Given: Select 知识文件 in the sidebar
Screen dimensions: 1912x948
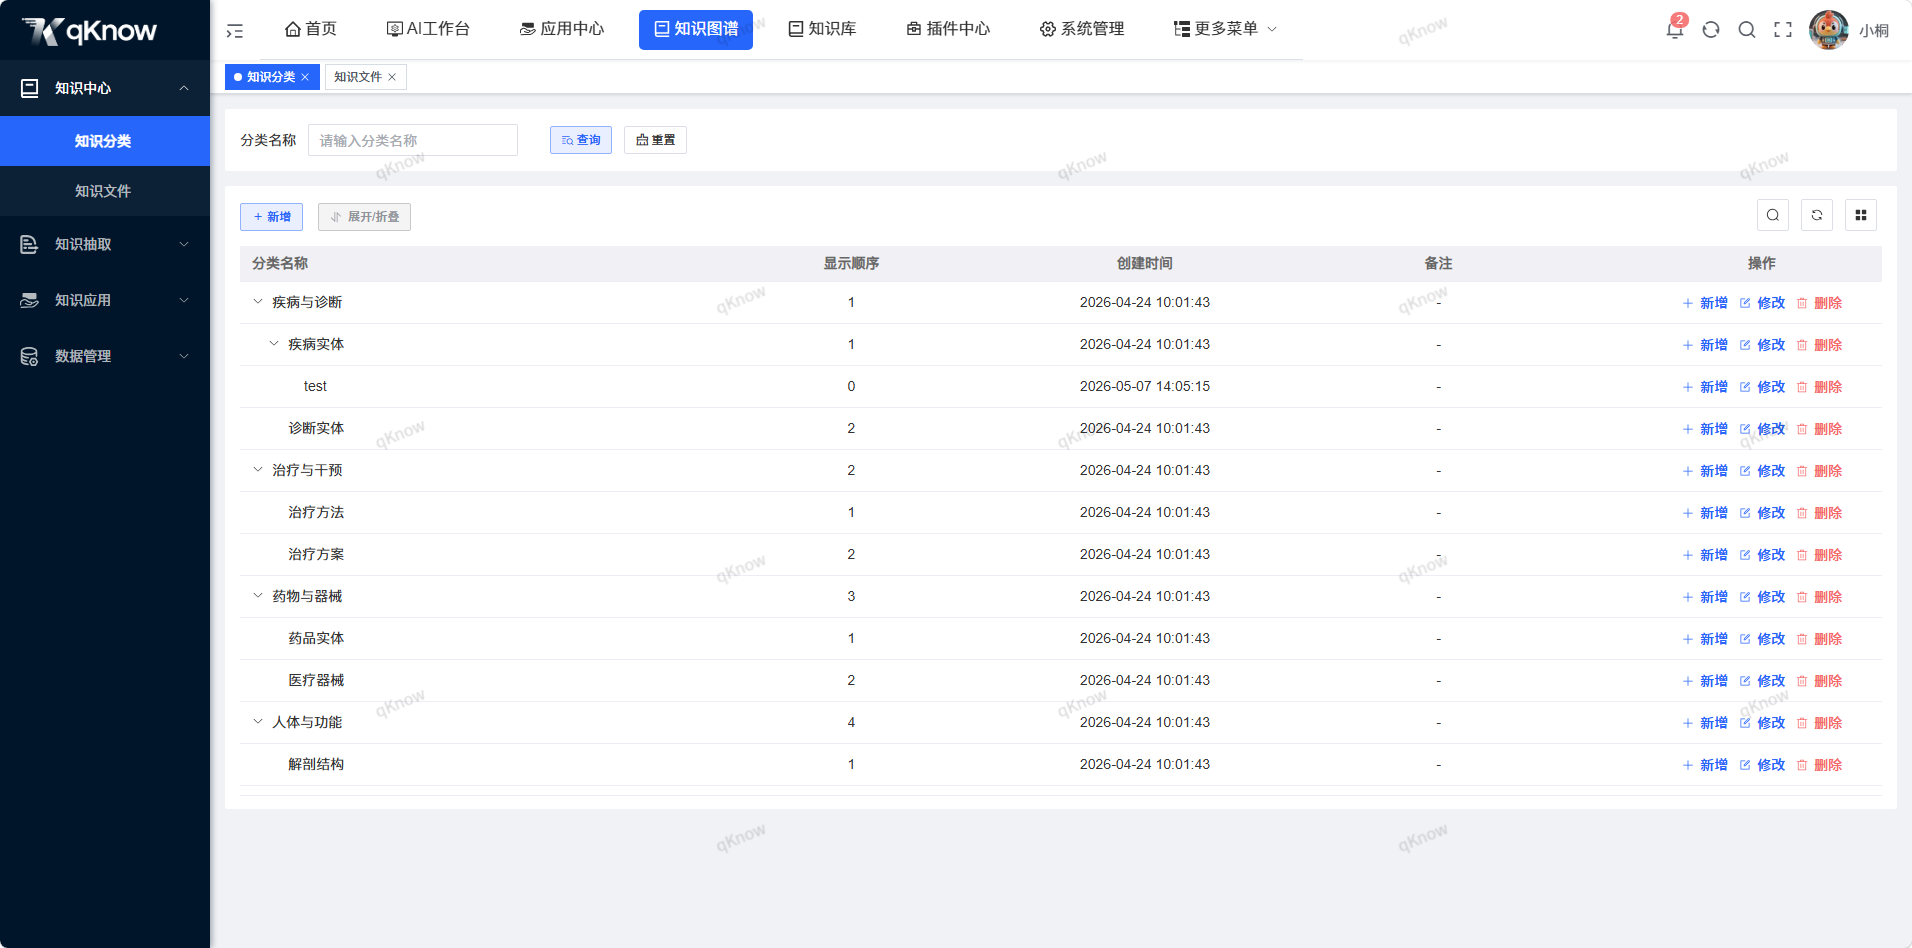Looking at the screenshot, I should (x=105, y=191).
